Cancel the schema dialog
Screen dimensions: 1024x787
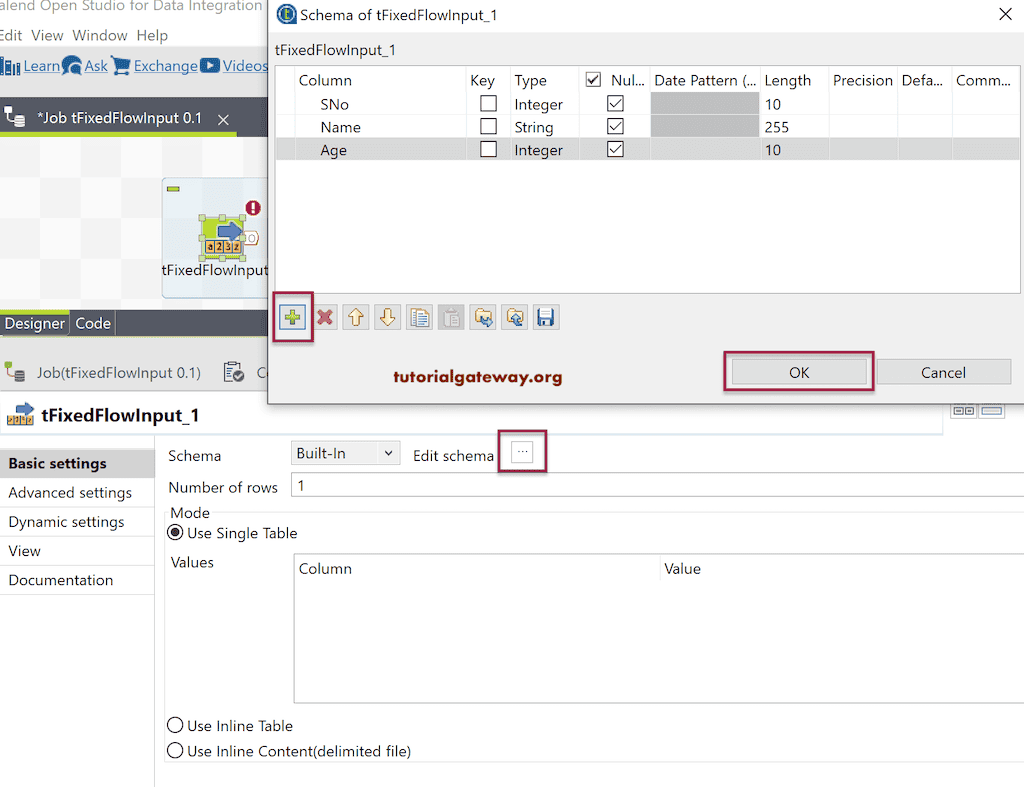pos(943,371)
